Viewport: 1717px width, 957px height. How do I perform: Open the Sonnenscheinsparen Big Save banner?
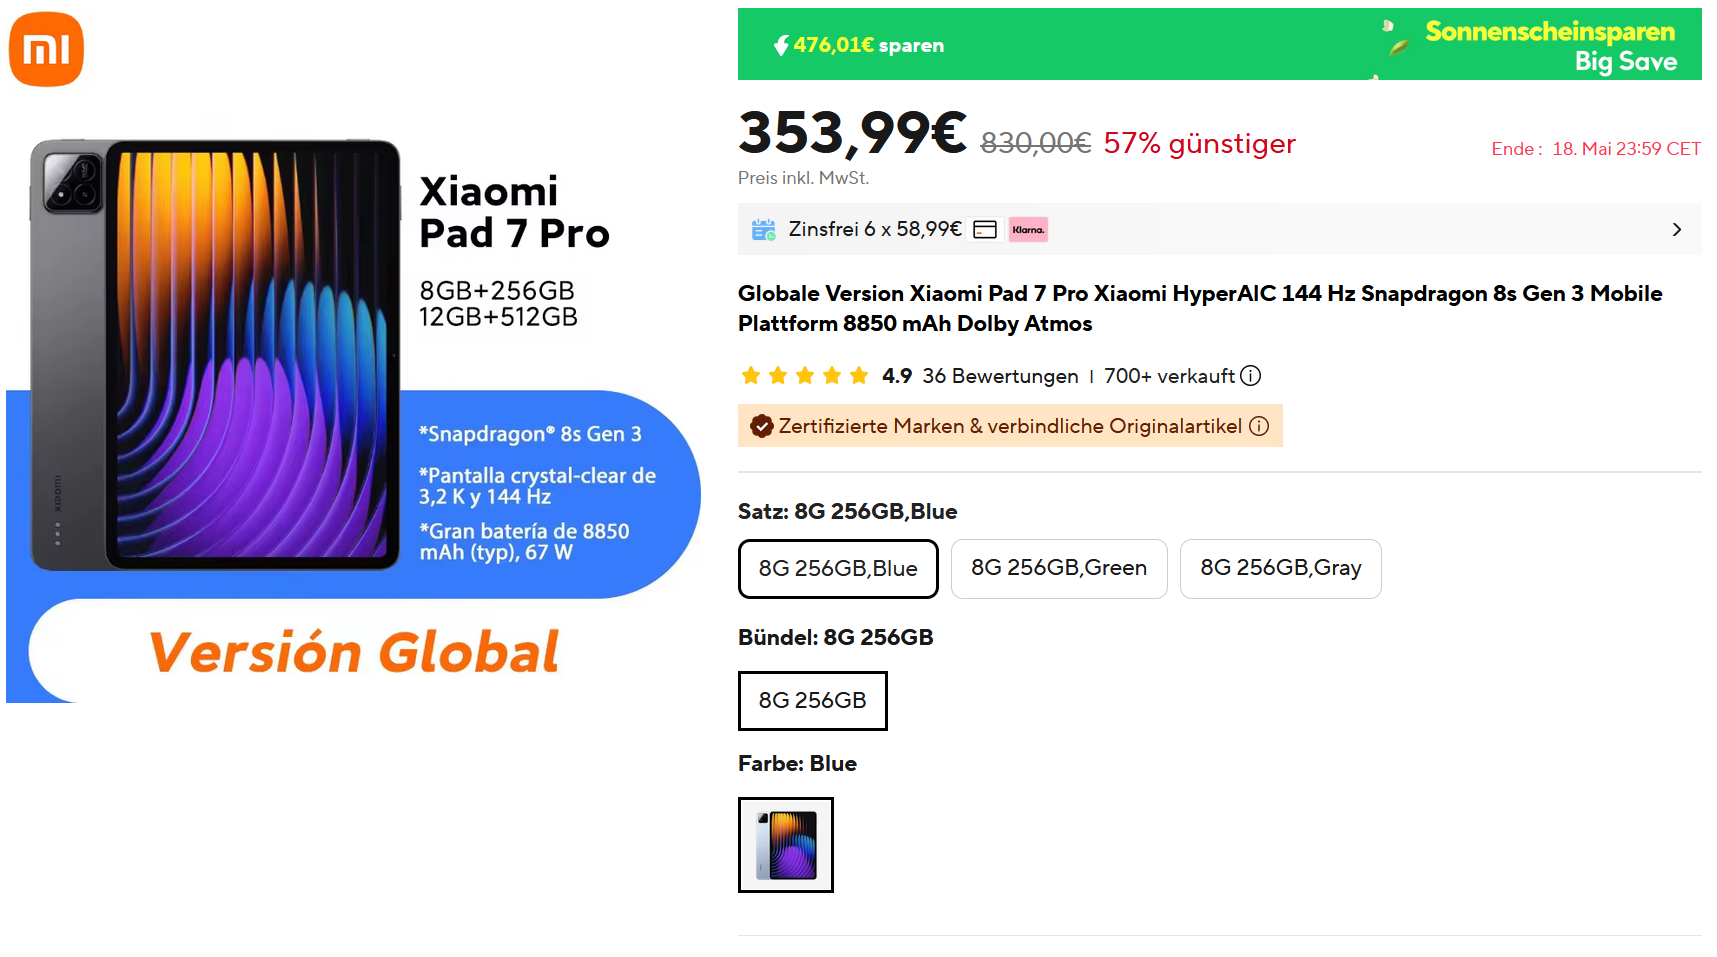tap(1548, 45)
